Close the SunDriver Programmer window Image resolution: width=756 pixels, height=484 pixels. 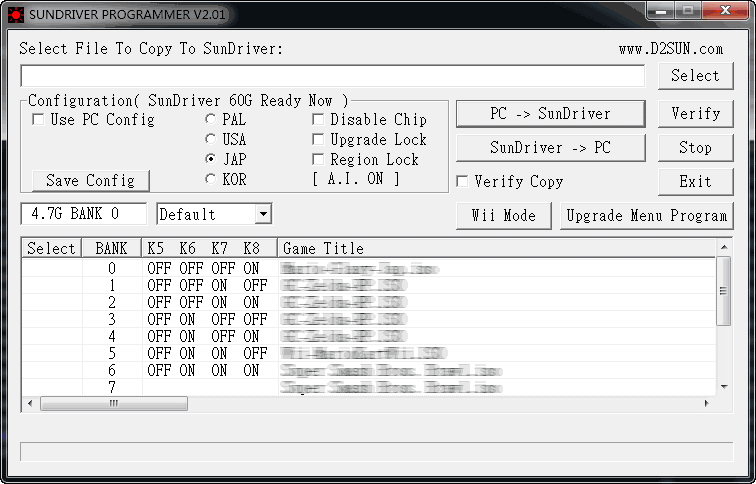(x=725, y=11)
